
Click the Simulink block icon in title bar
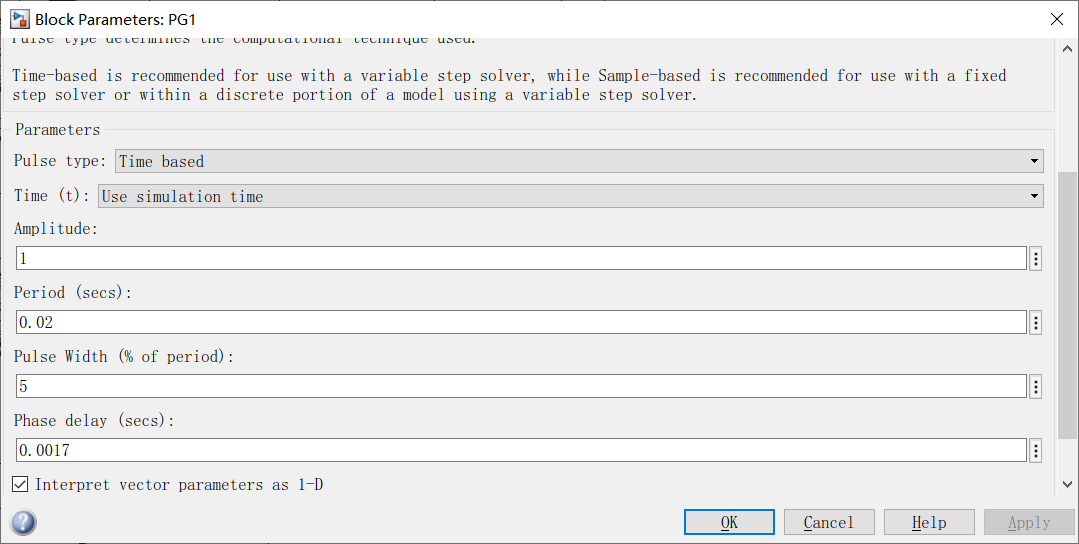pos(19,19)
